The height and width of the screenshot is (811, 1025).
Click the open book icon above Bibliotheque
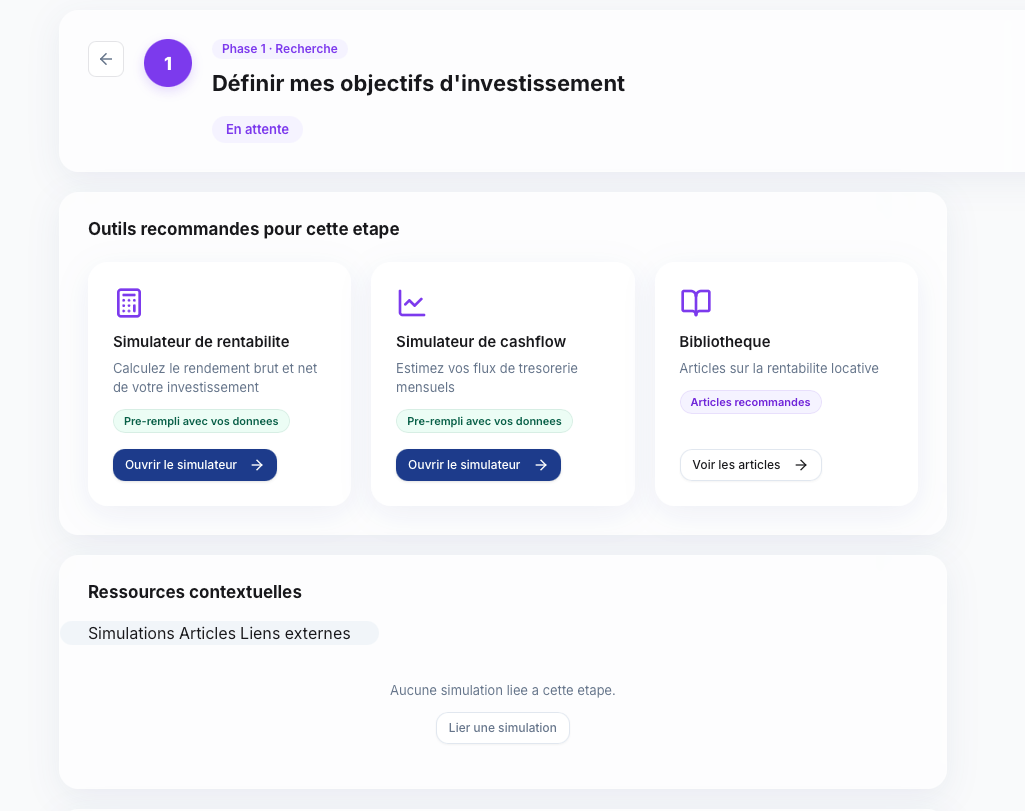tap(696, 302)
